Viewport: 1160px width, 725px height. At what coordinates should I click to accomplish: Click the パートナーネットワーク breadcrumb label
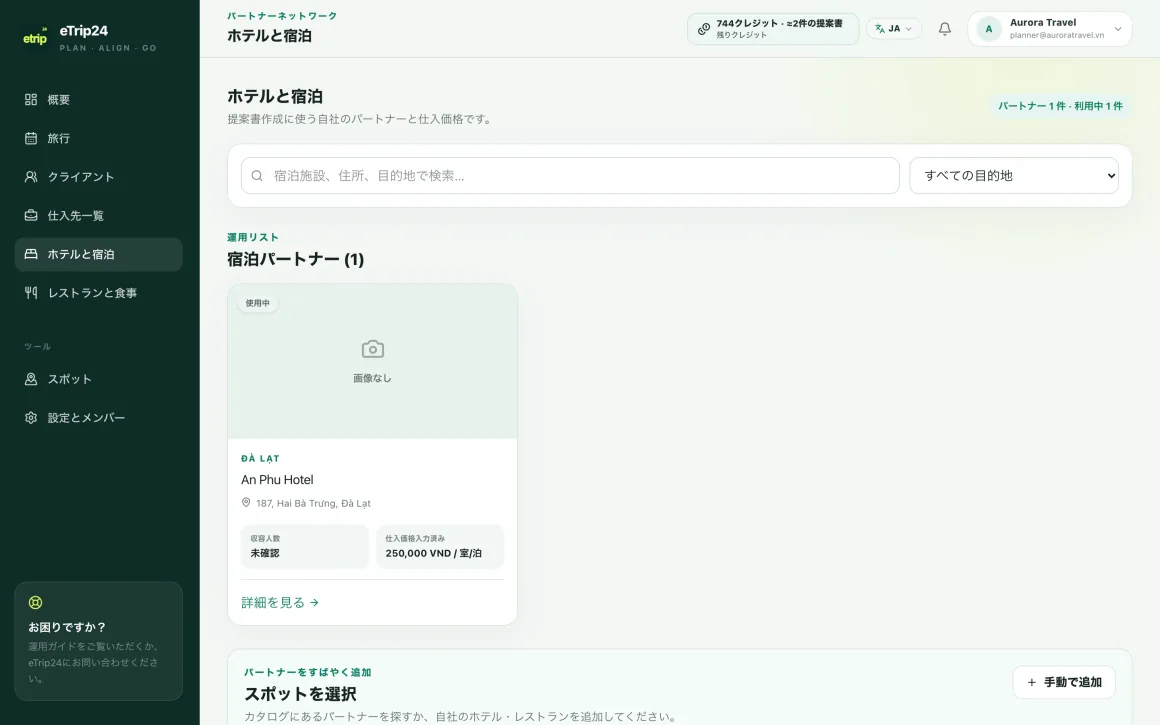282,16
